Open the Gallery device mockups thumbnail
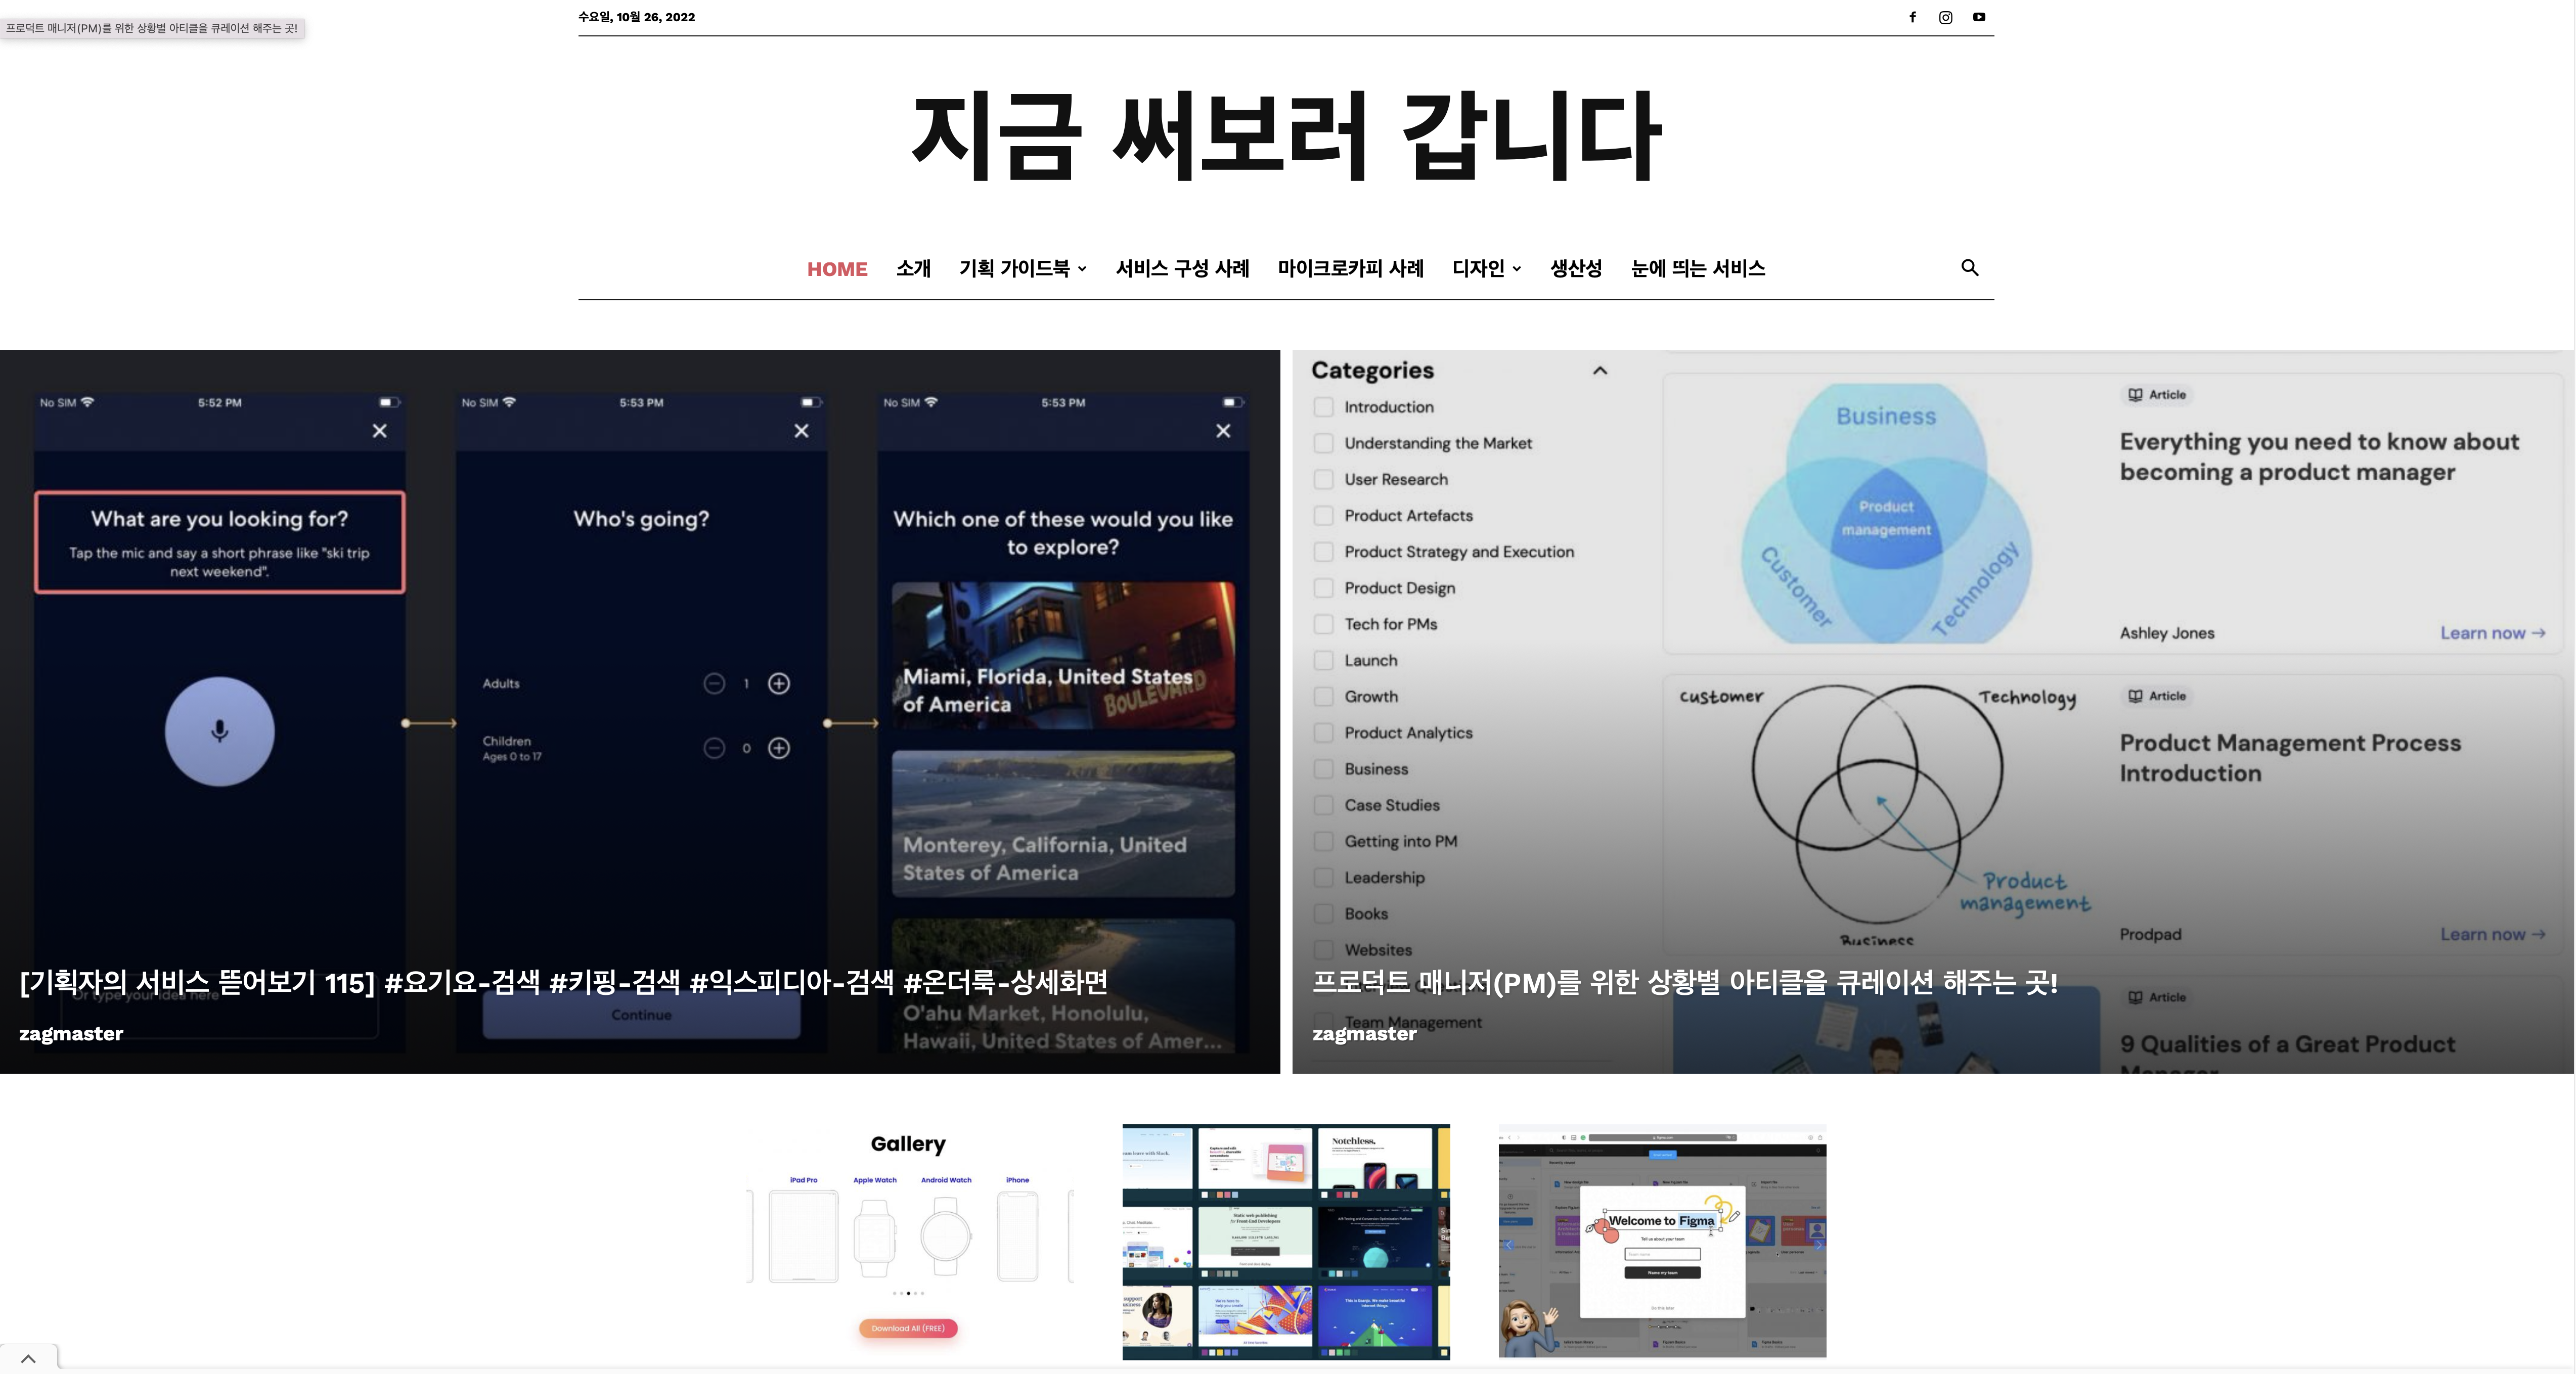This screenshot has width=2576, height=1374. pyautogui.click(x=908, y=1240)
